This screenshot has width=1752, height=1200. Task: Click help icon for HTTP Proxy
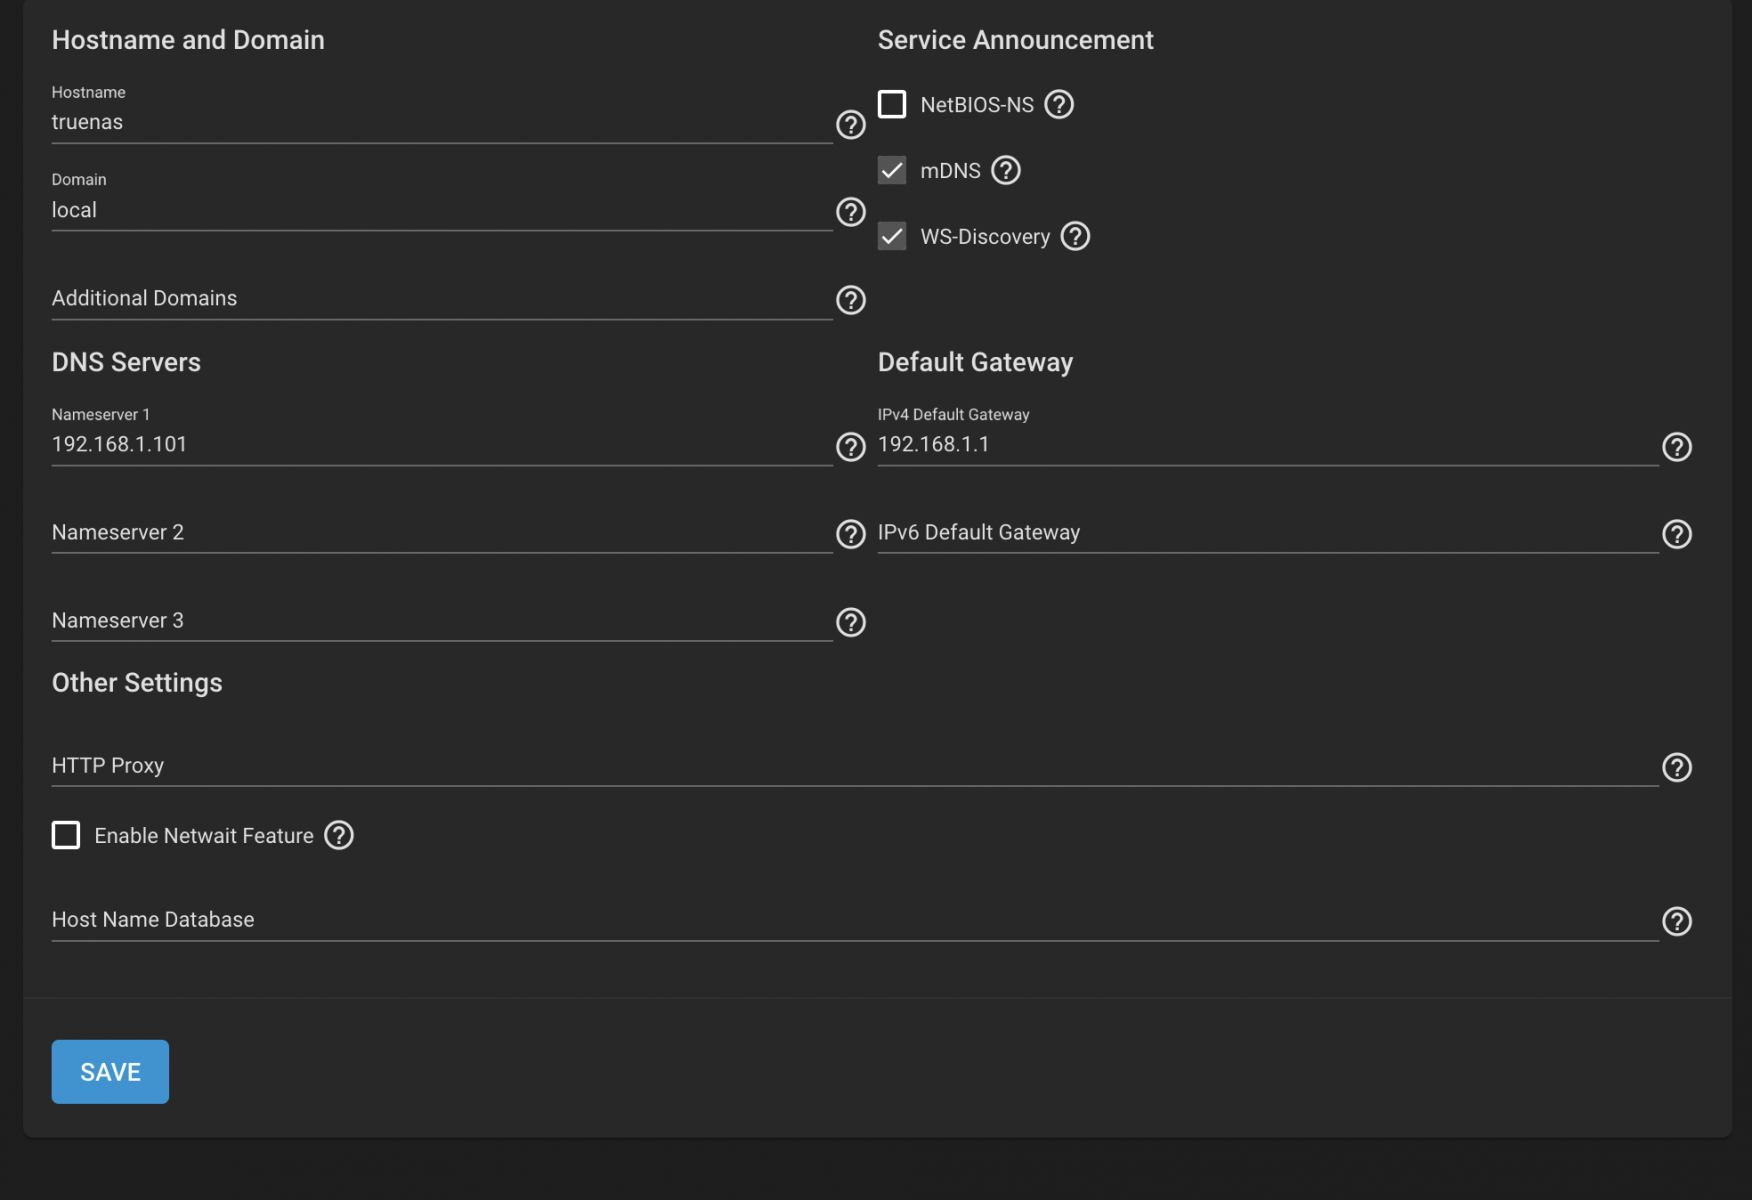click(x=1676, y=767)
